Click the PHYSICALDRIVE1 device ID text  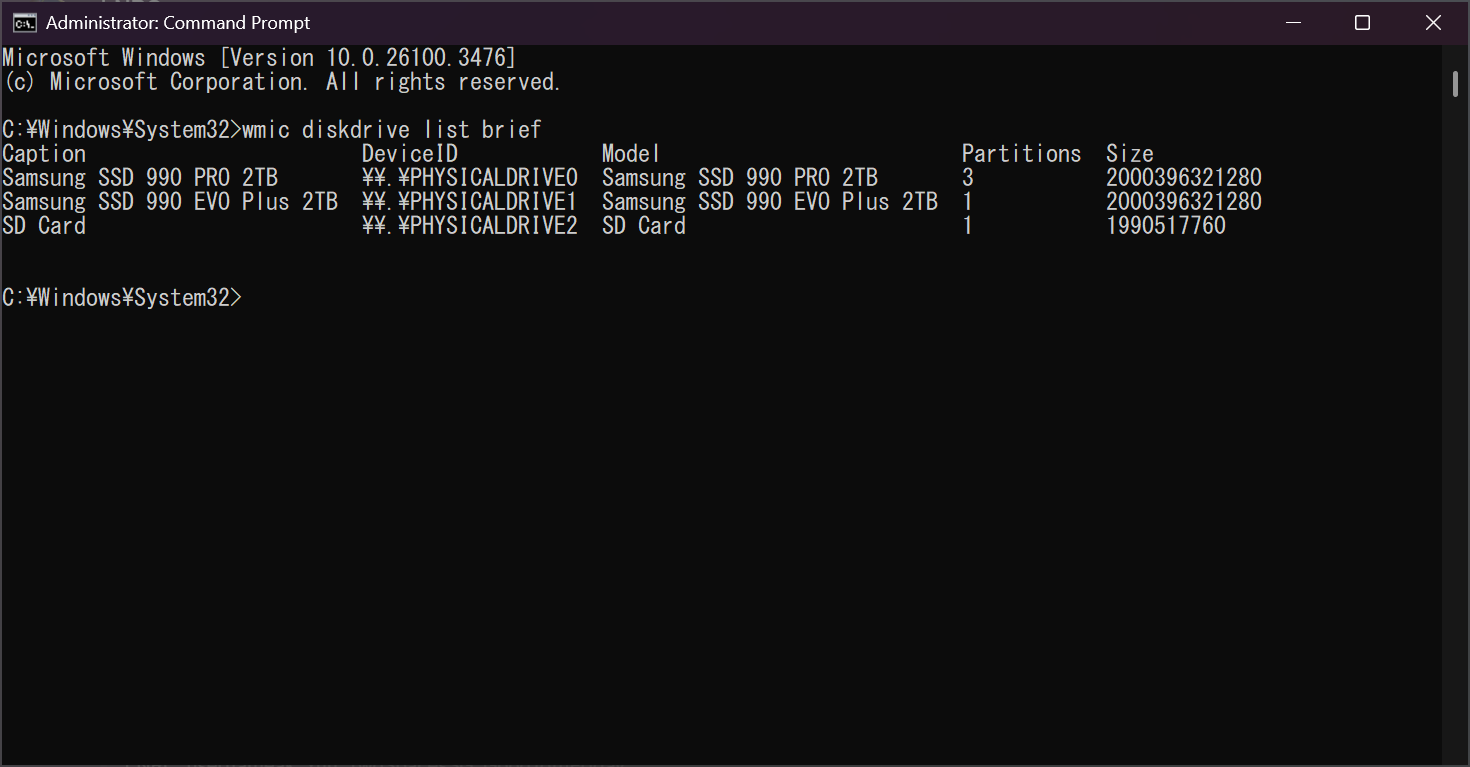[x=470, y=202]
